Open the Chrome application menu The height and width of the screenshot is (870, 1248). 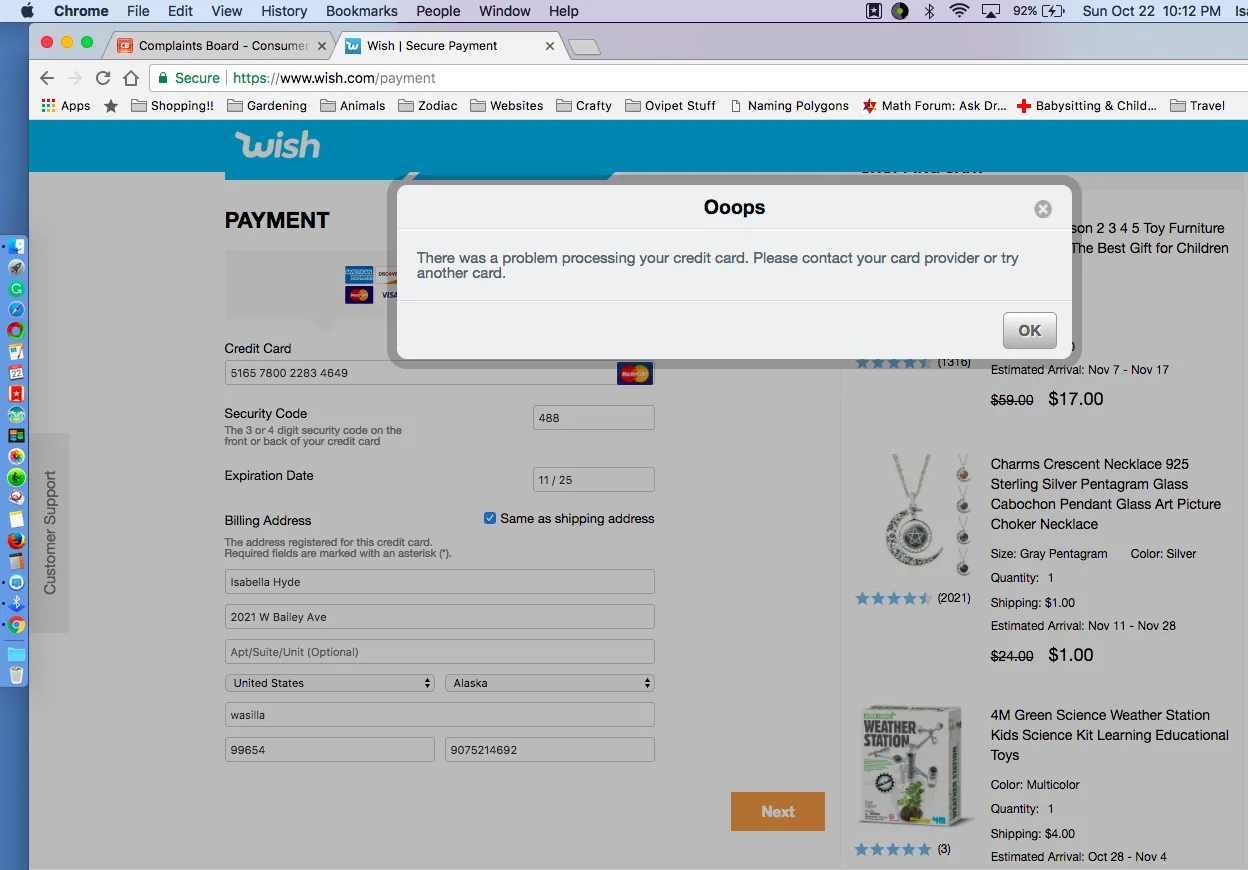click(81, 11)
